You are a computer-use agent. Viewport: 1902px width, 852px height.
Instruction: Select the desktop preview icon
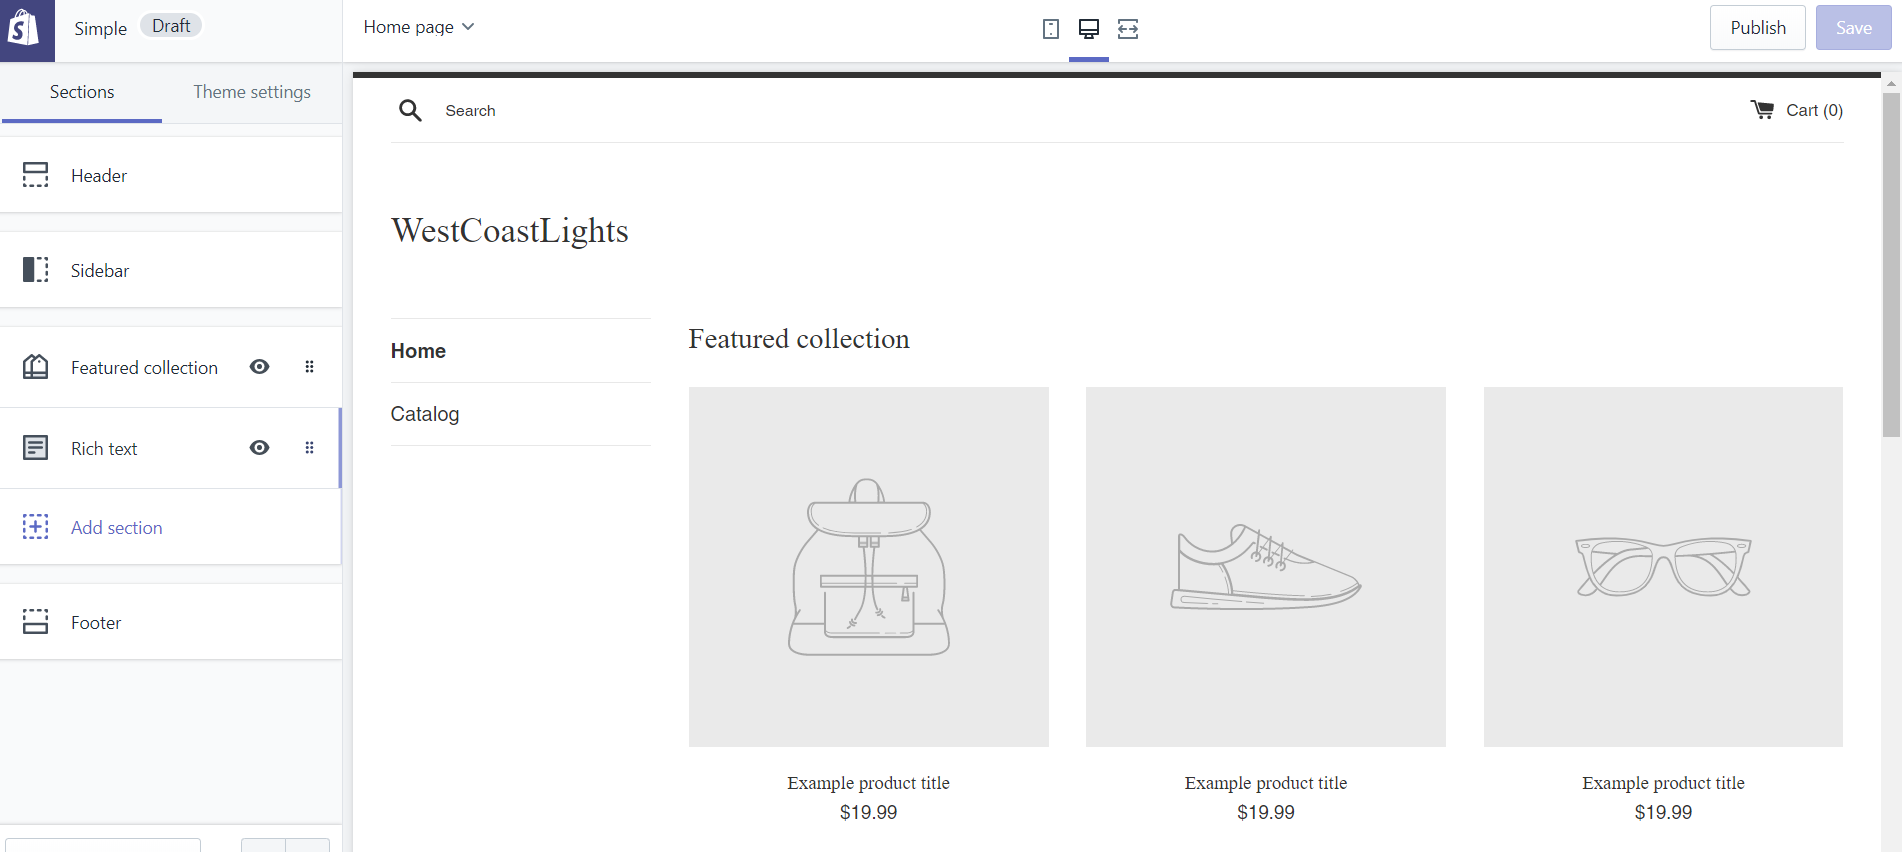[x=1089, y=29]
